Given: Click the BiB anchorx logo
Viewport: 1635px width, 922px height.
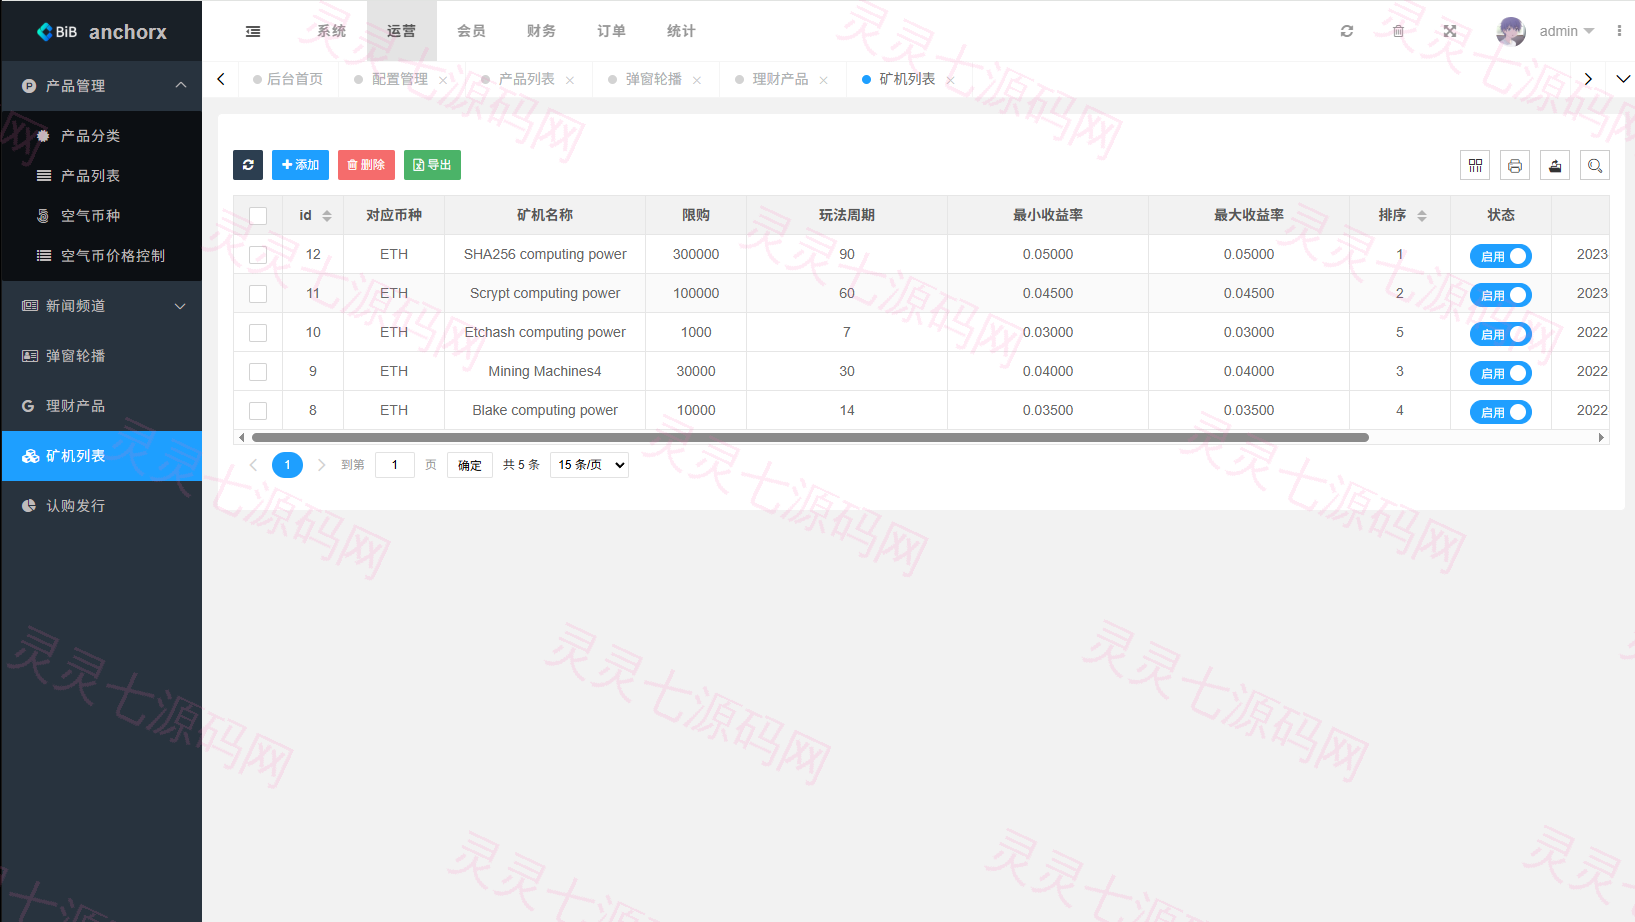Looking at the screenshot, I should tap(101, 31).
